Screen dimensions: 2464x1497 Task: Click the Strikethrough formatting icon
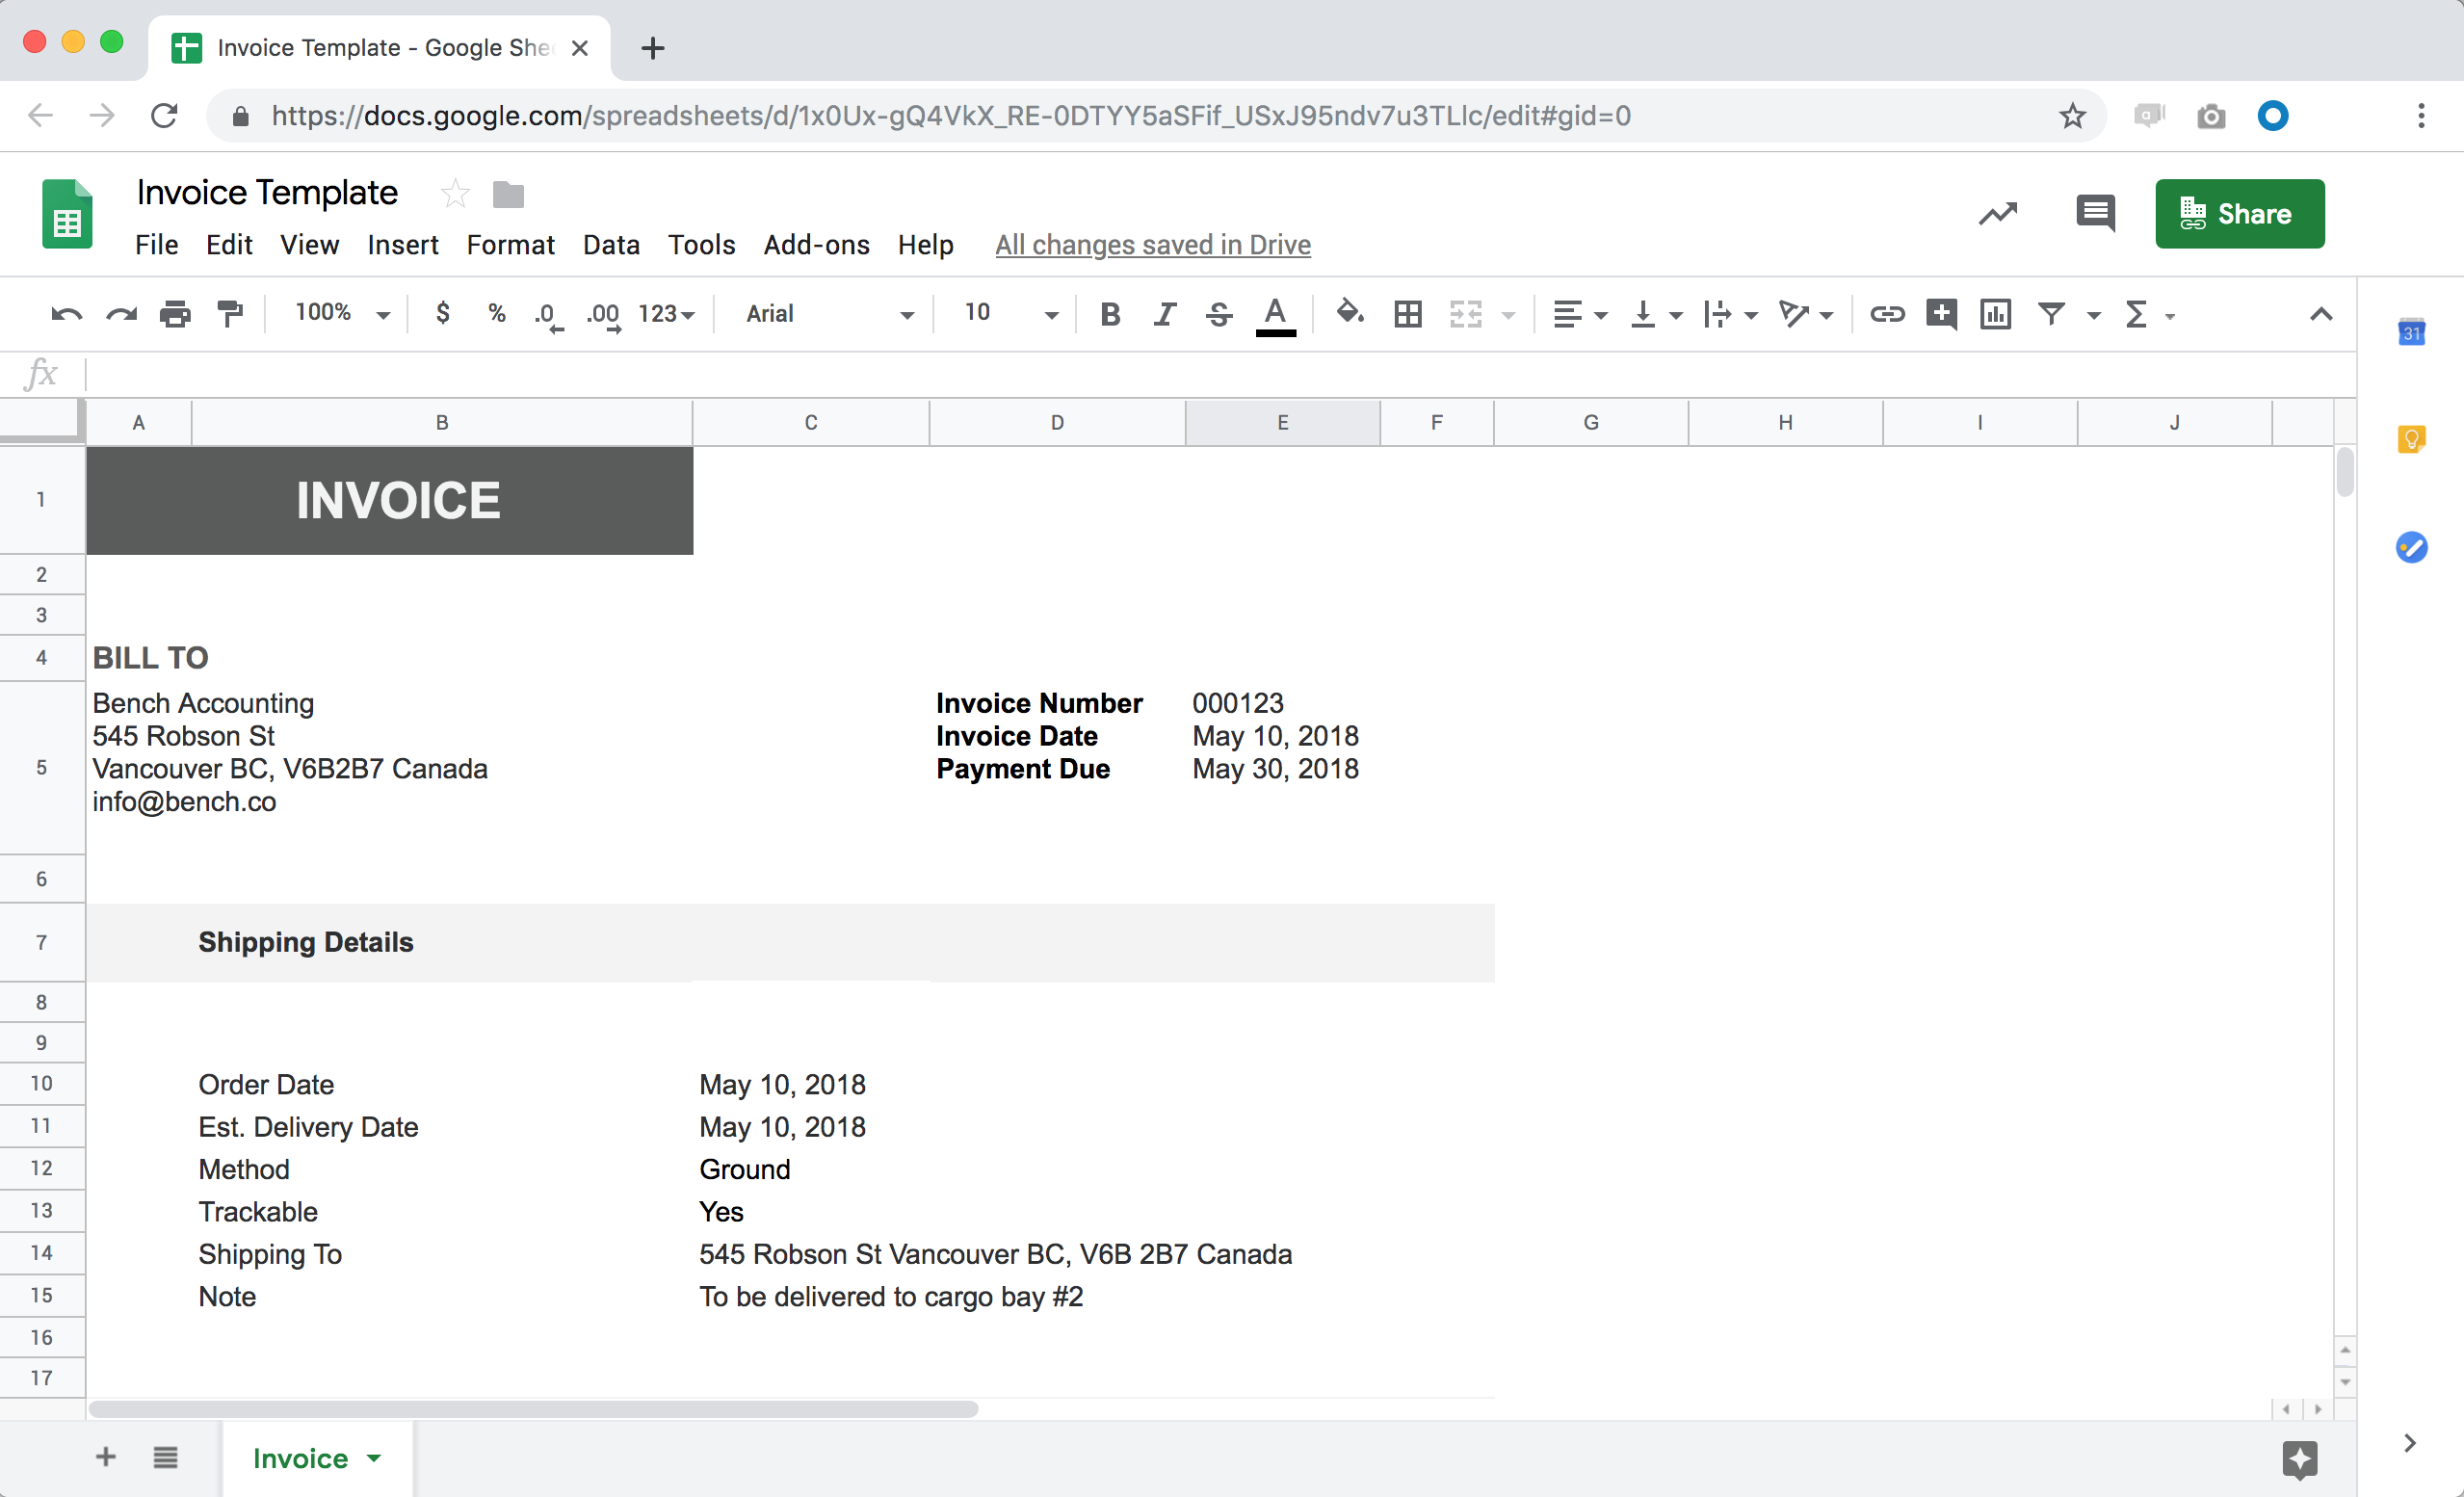(x=1218, y=313)
